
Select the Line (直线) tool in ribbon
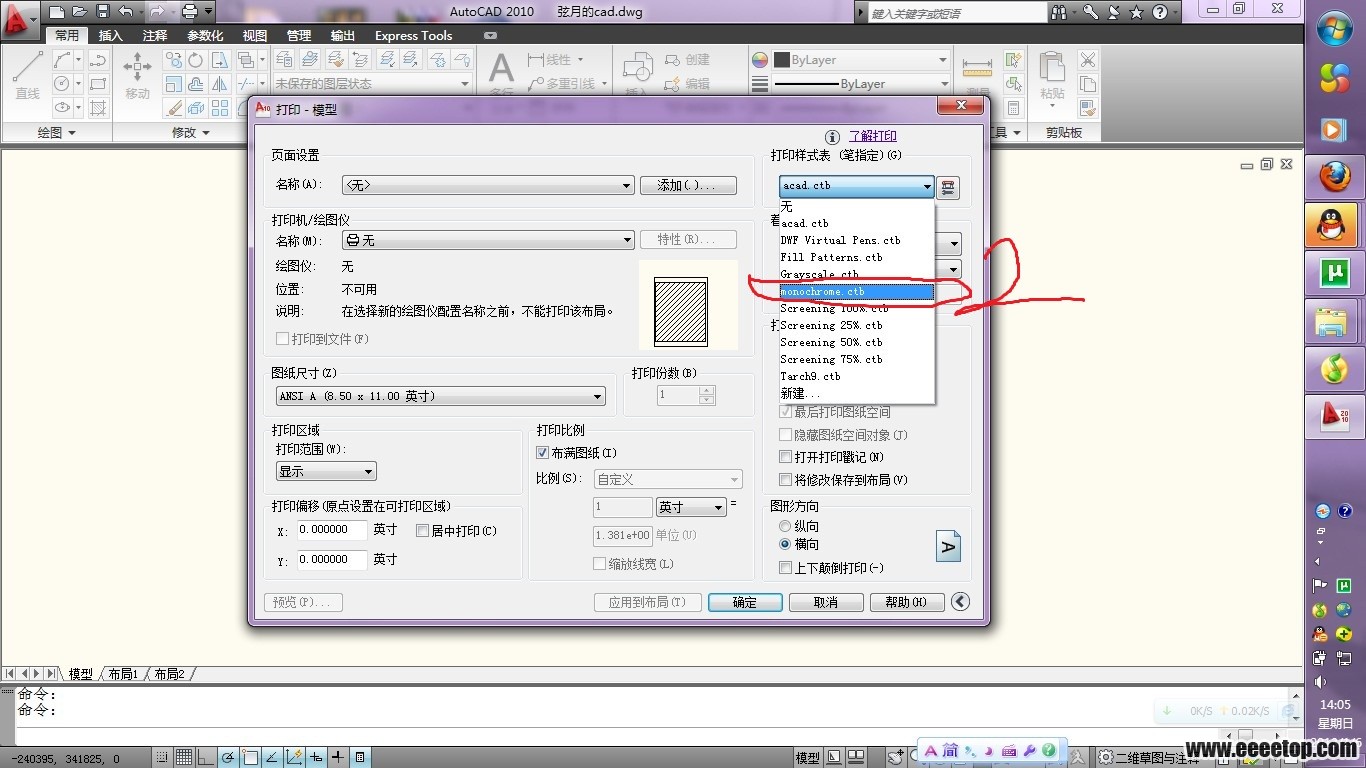[x=27, y=75]
